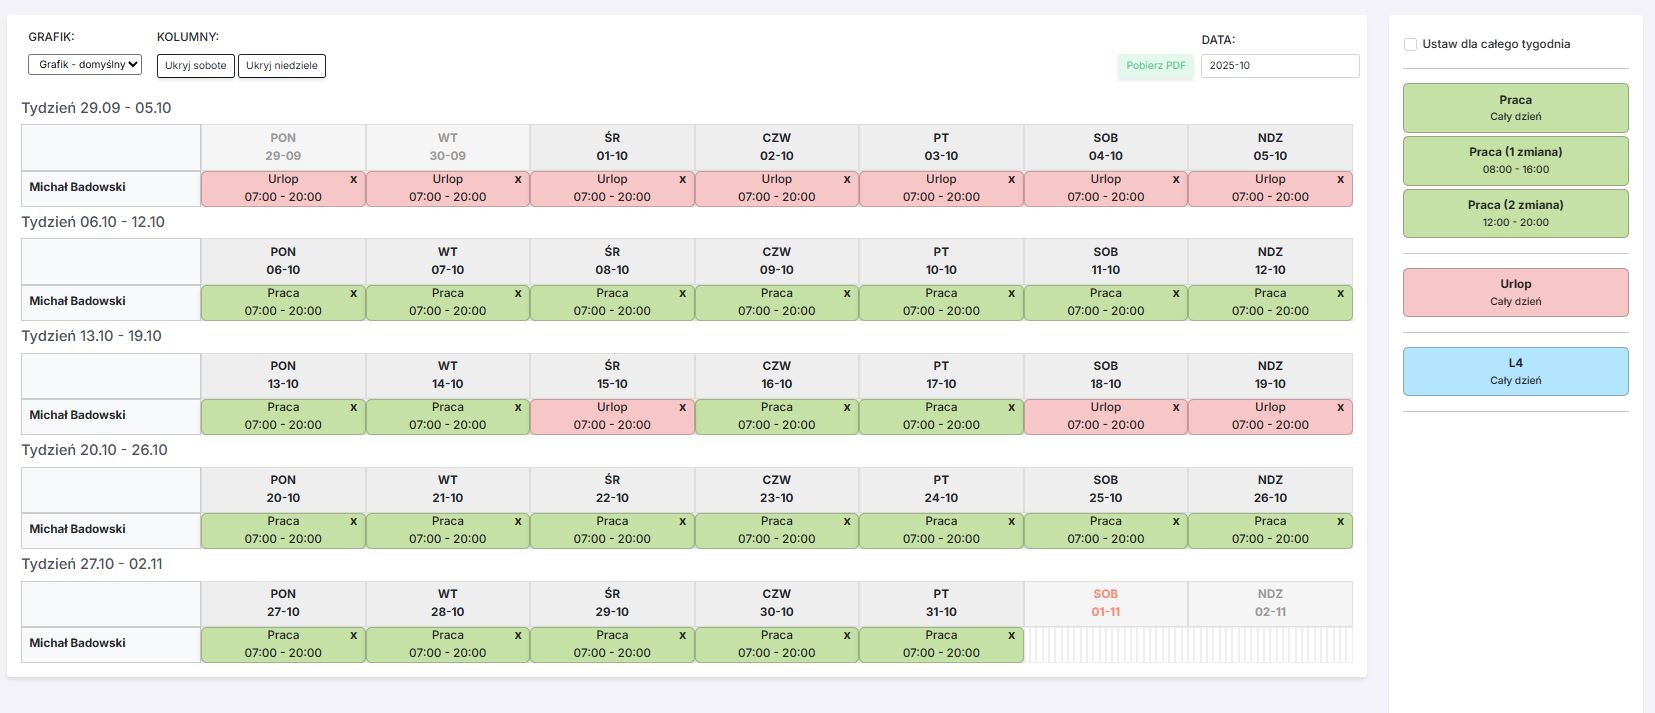1655x713 pixels.
Task: Remove the Urlop entry on 15-10
Action: pos(682,408)
